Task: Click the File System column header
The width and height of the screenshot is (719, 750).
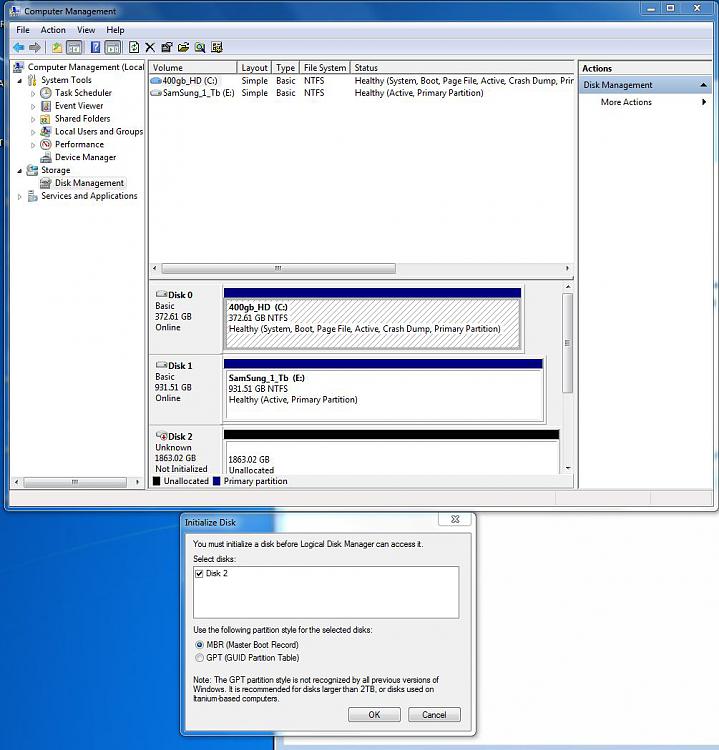Action: click(325, 67)
